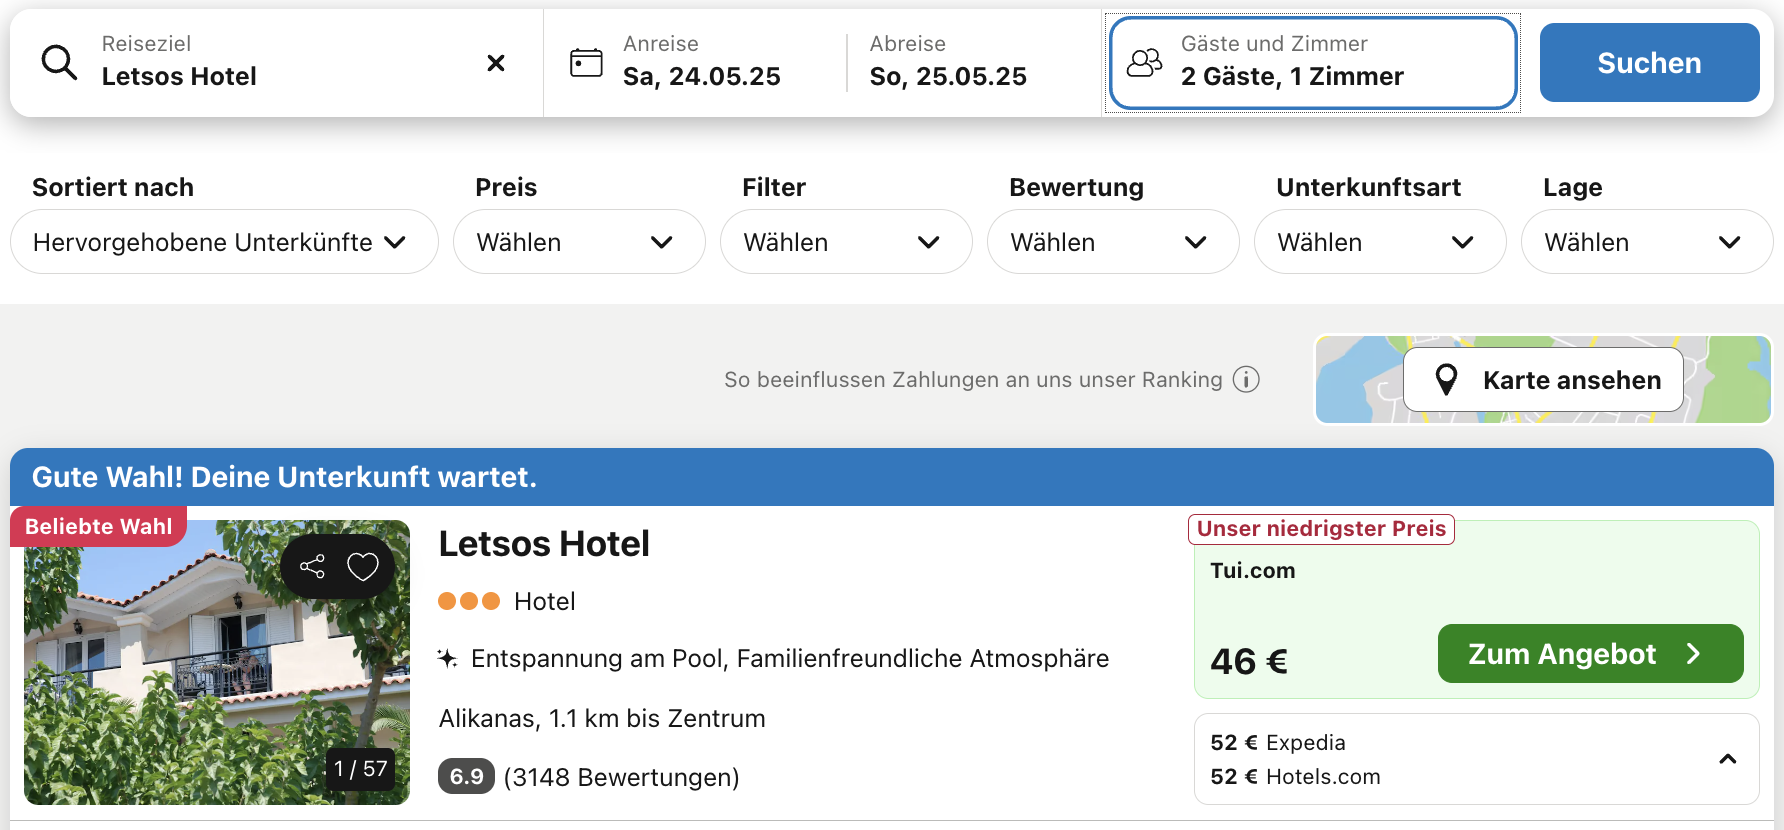Screen dimensions: 1784x830
Task: Click the So beeinflussen Zahlungen ranking text
Action: (973, 380)
